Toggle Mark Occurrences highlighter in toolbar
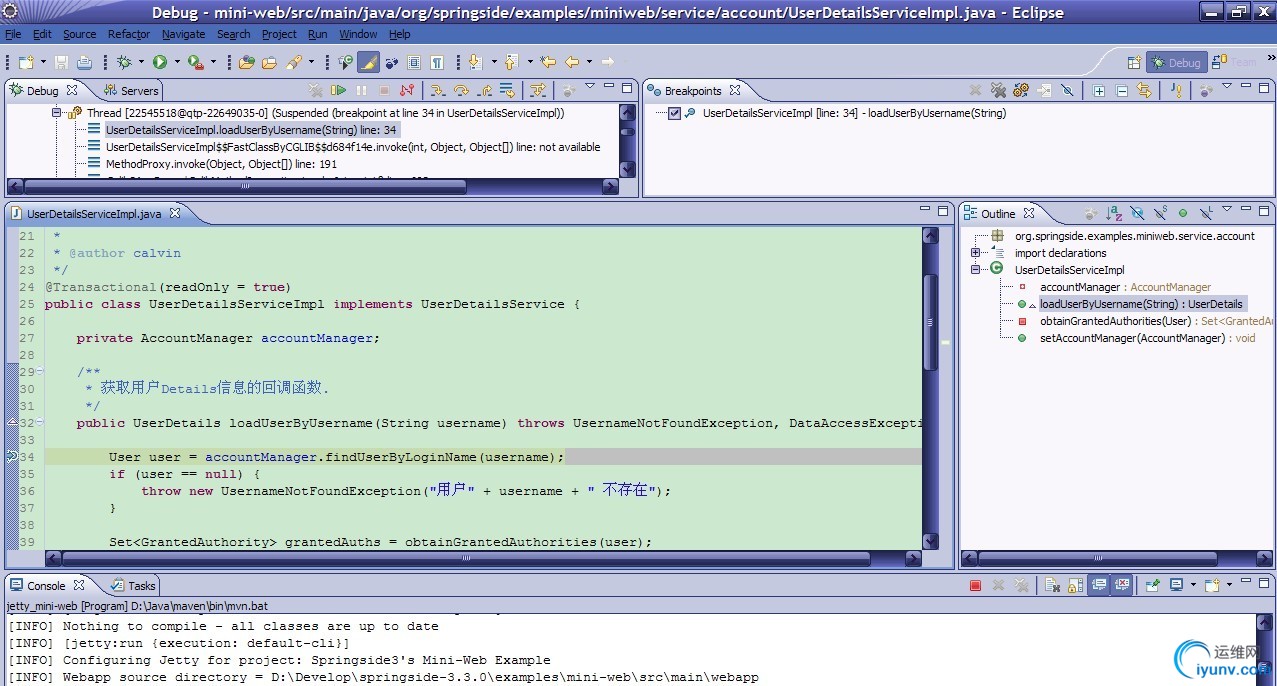Image resolution: width=1277 pixels, height=686 pixels. point(368,62)
